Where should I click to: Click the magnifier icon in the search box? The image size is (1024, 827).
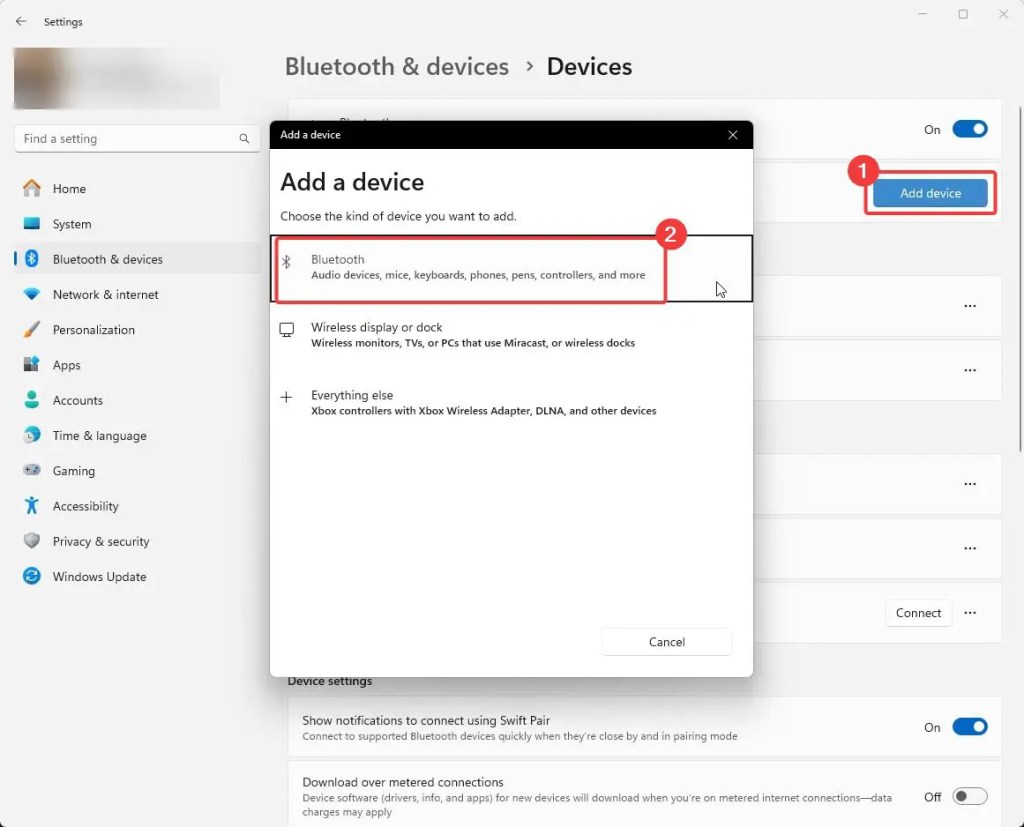click(x=244, y=138)
